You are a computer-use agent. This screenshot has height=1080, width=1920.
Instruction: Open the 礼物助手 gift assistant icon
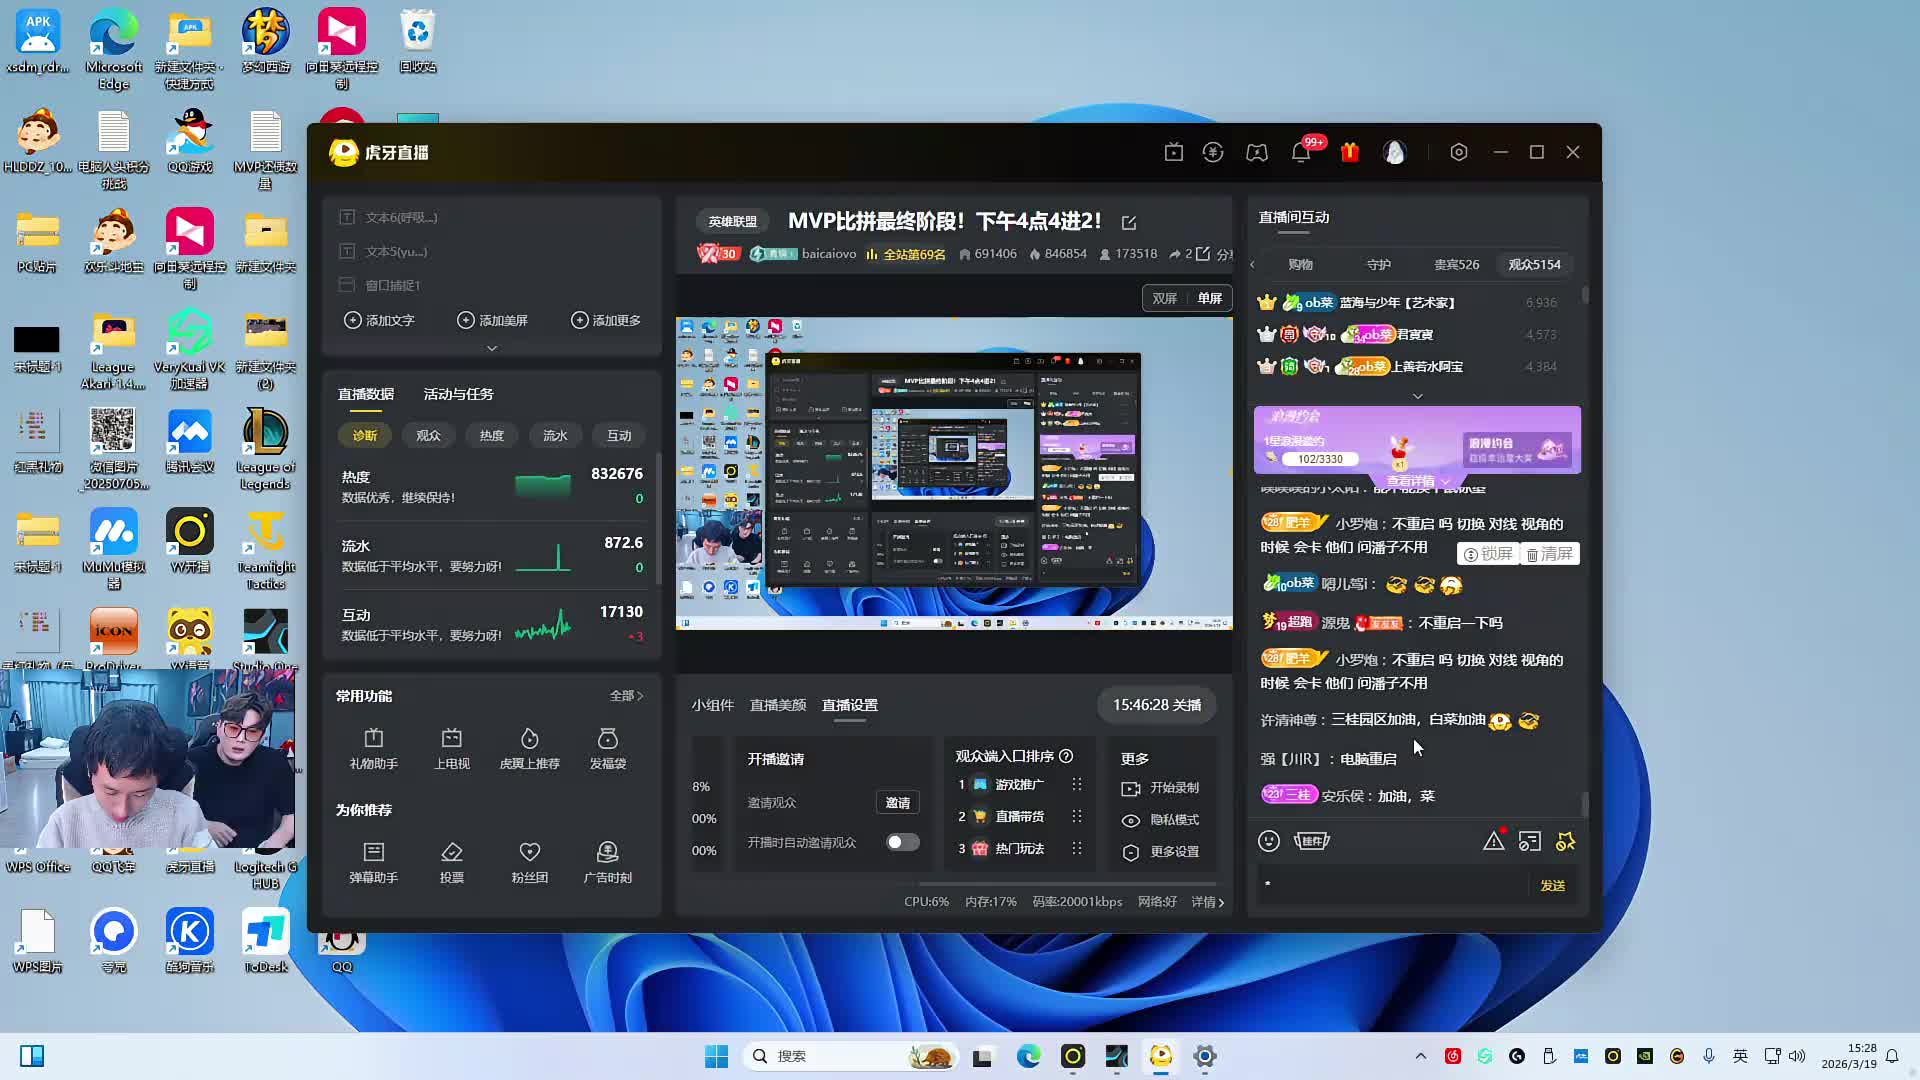coord(373,739)
